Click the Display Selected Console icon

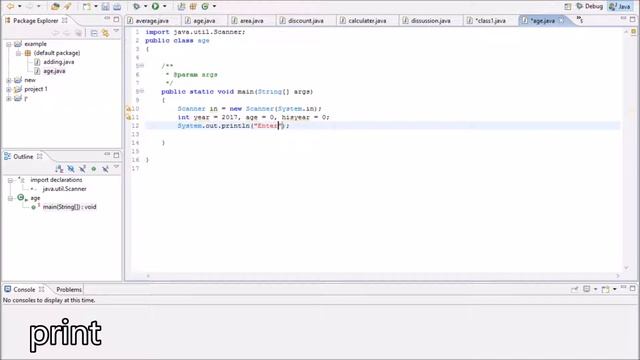click(587, 289)
